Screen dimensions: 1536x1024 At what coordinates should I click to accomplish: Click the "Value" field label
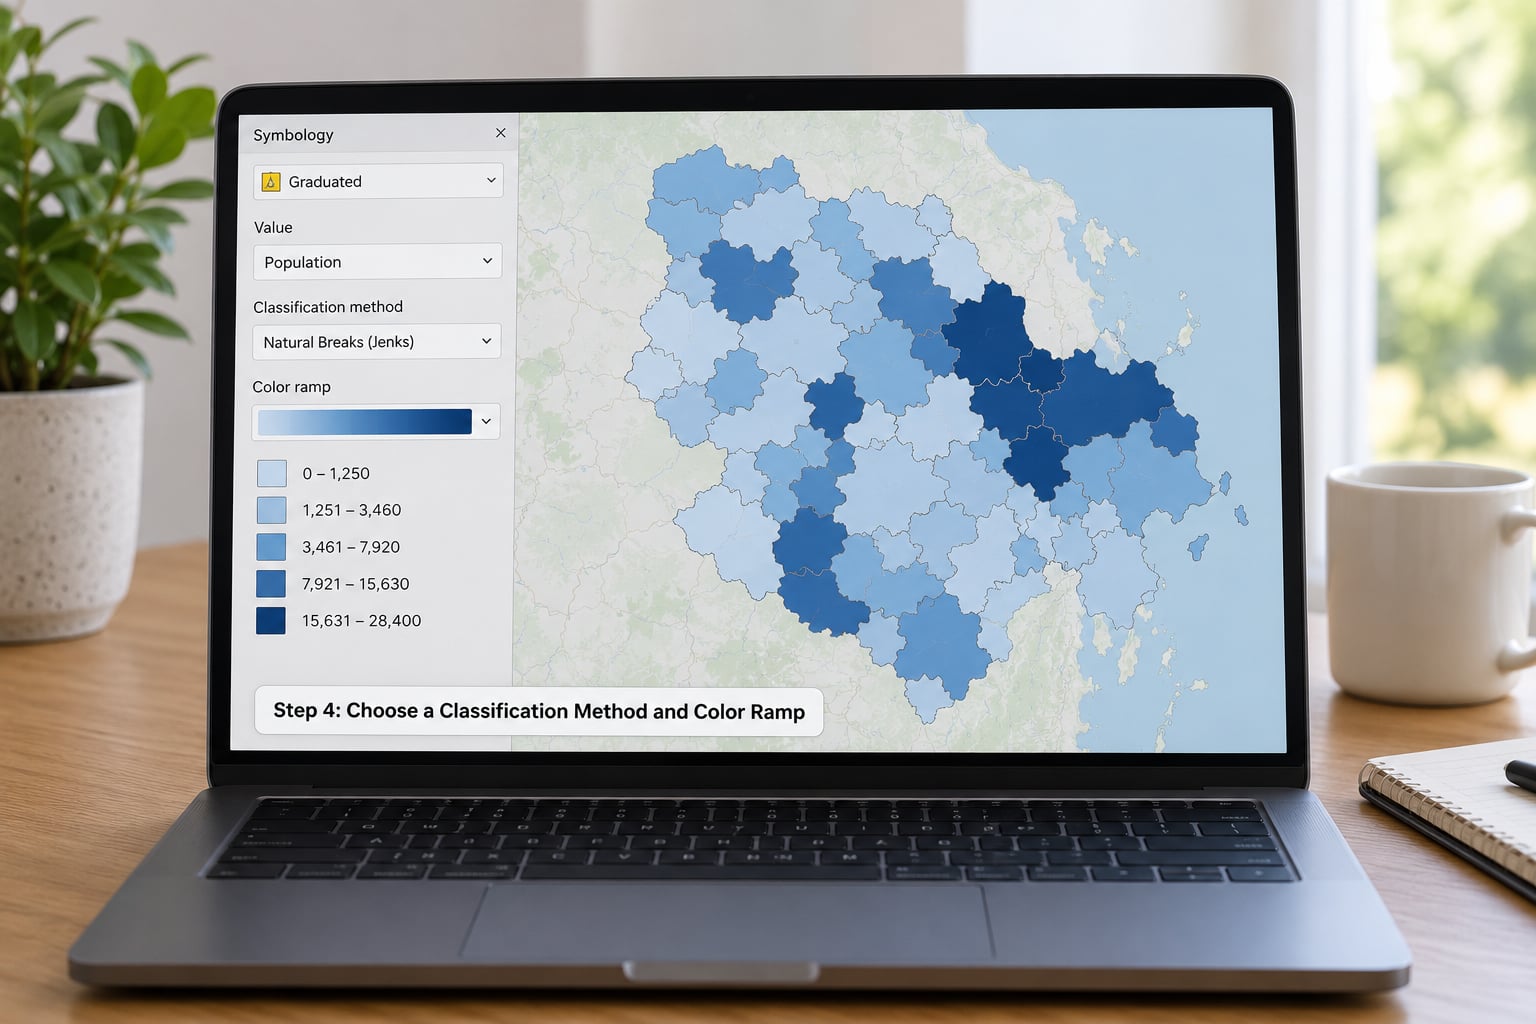pos(273,228)
